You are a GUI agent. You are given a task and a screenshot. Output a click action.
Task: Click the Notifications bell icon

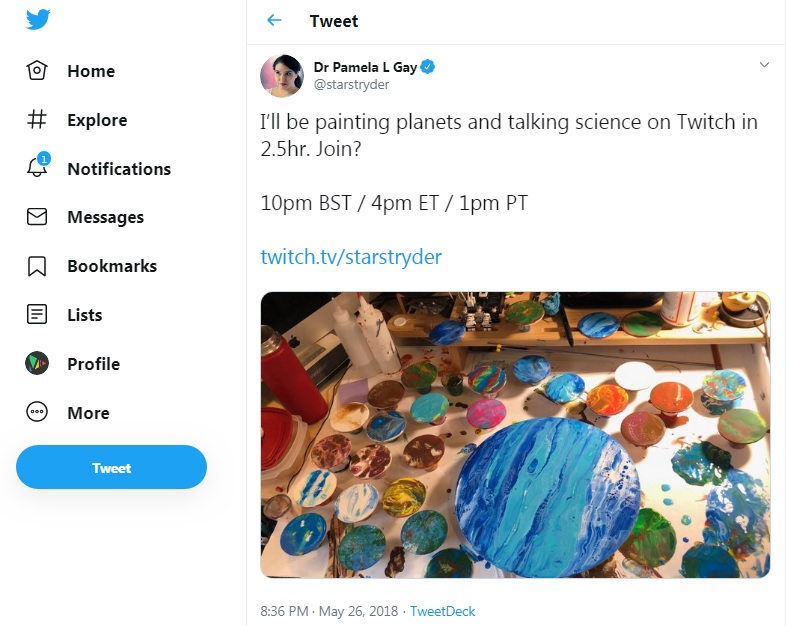coord(37,168)
